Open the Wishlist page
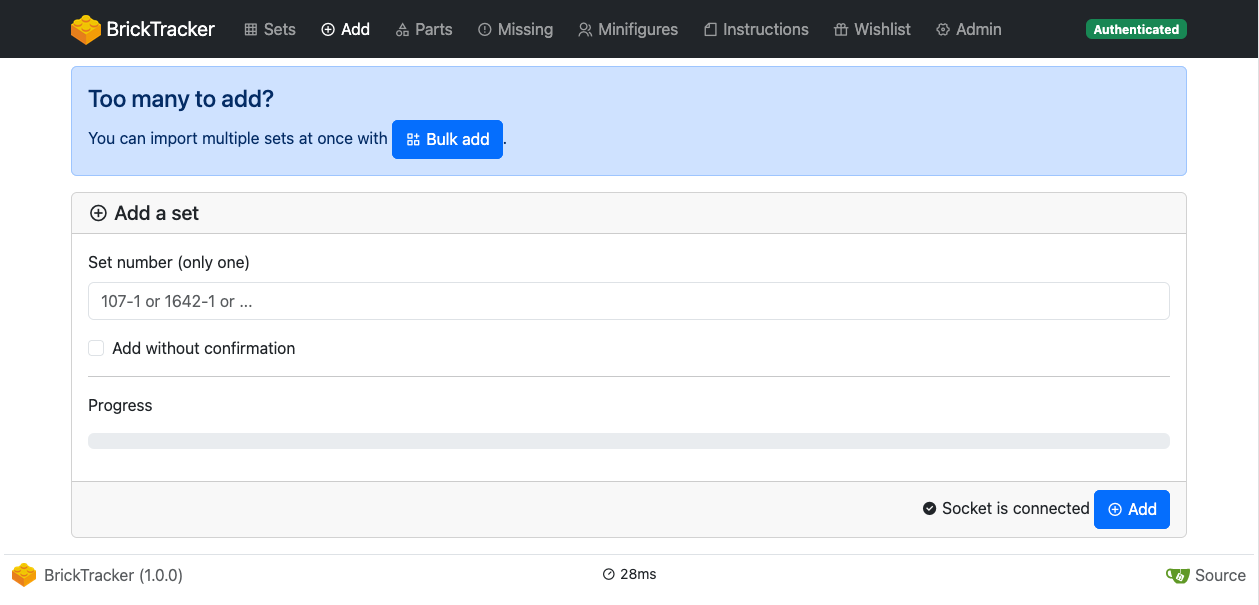Image resolution: width=1259 pixels, height=605 pixels. click(872, 29)
